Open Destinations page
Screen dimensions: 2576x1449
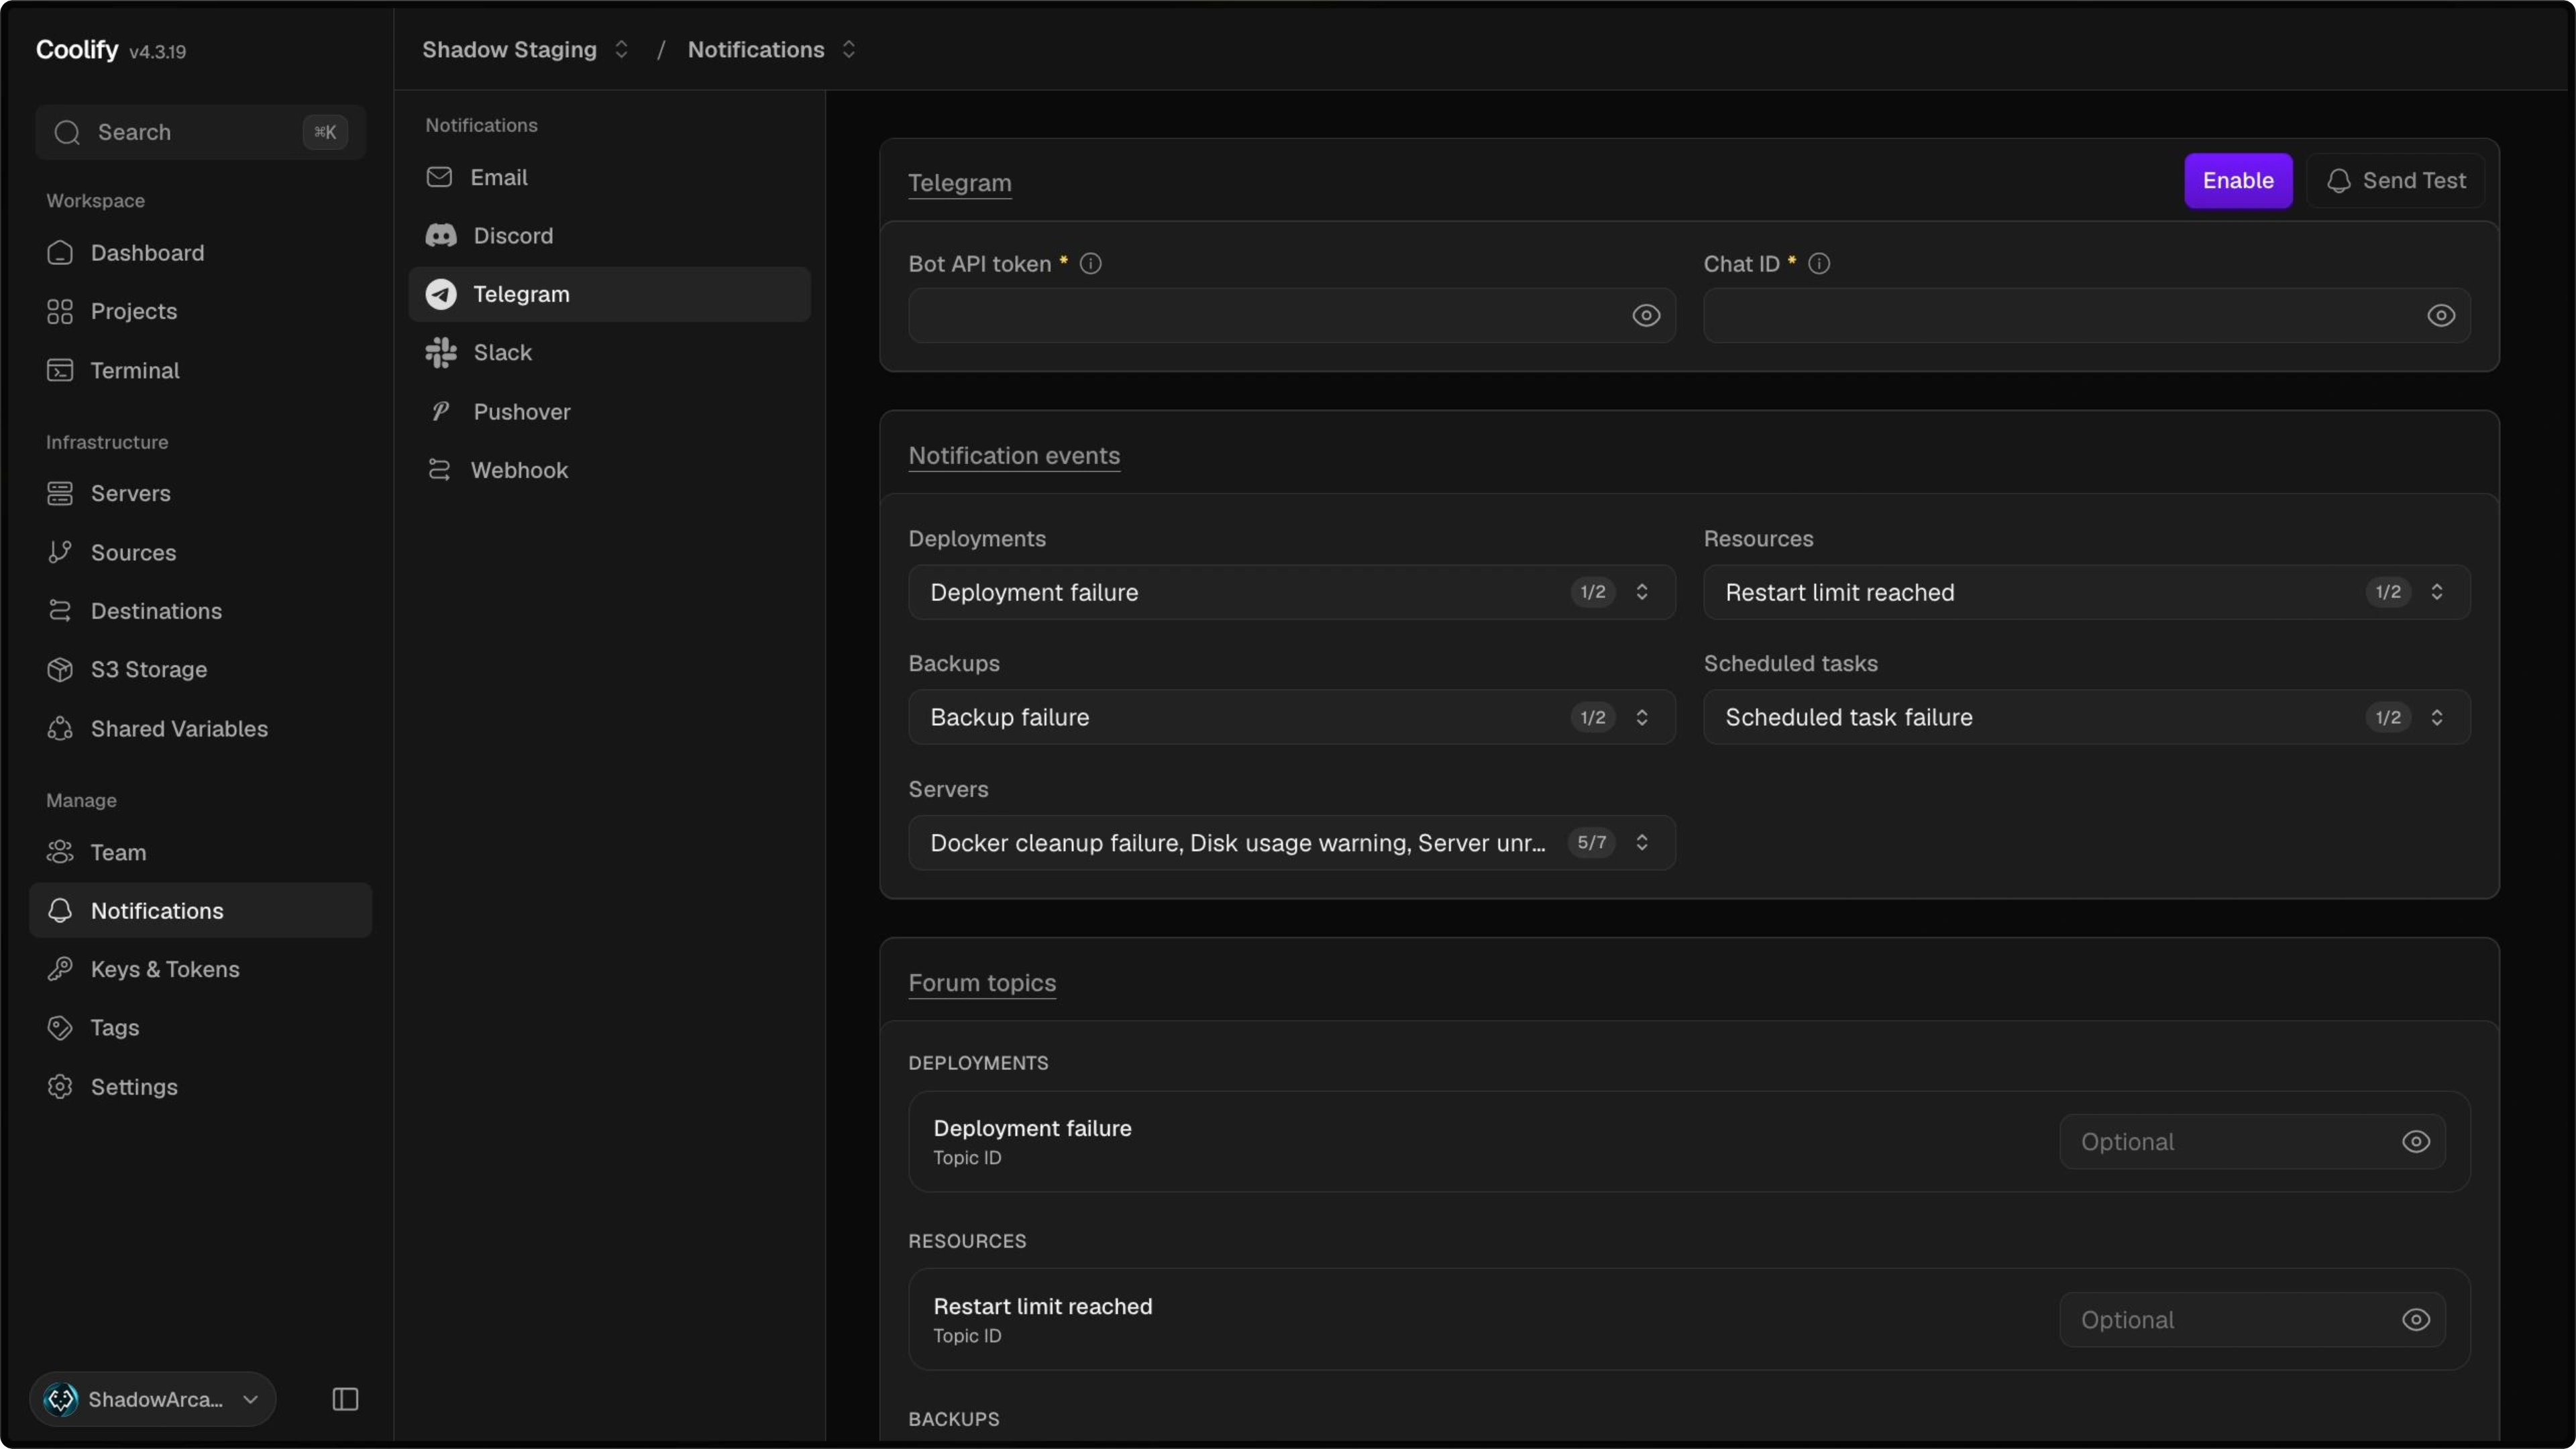(x=200, y=611)
